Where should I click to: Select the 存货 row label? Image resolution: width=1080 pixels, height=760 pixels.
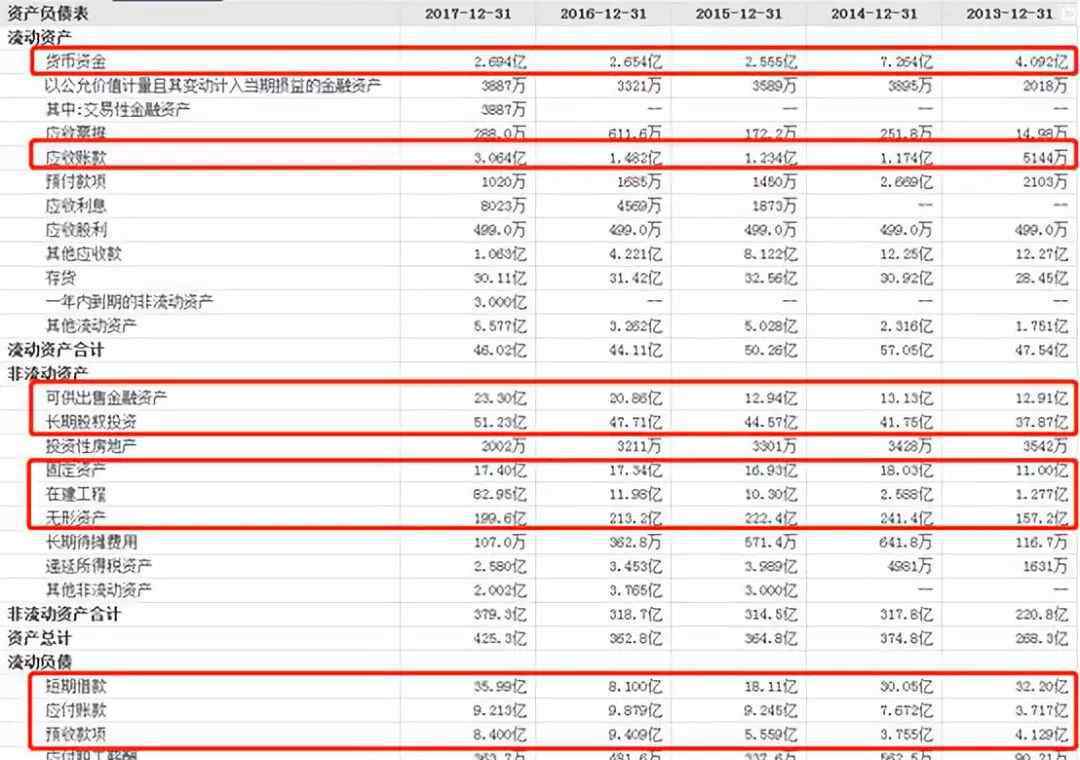coord(60,277)
